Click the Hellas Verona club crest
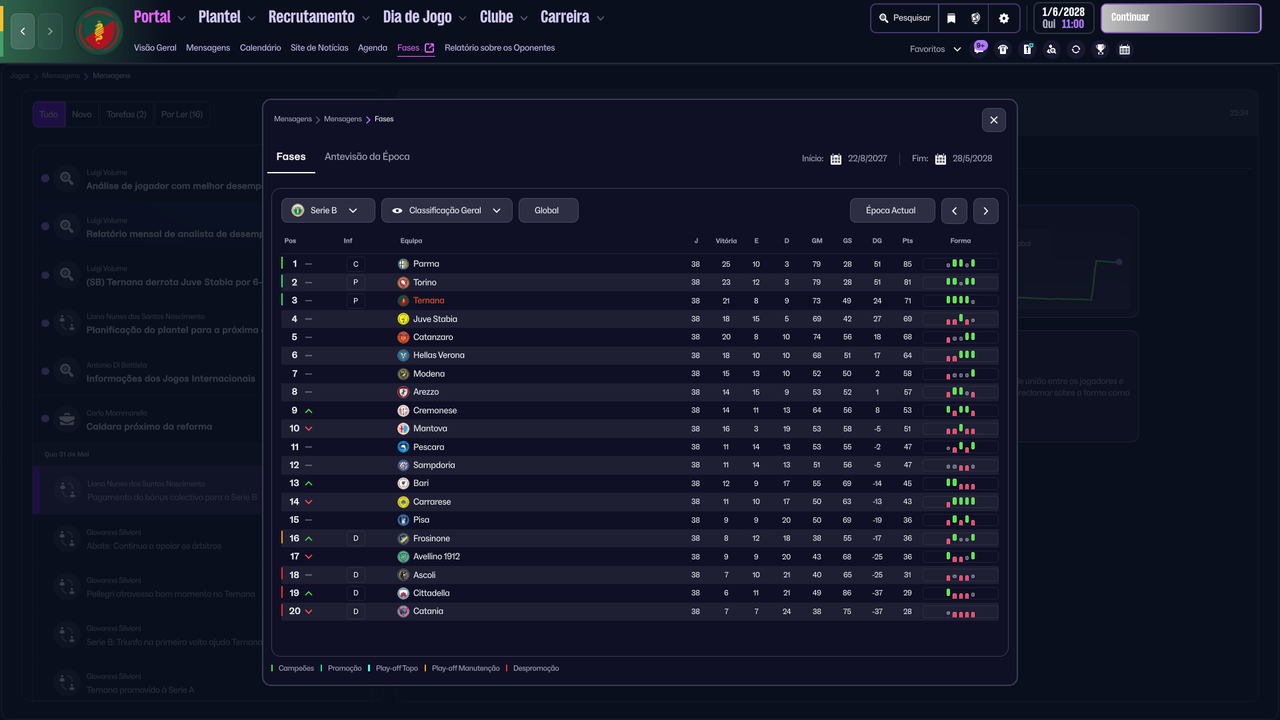 click(403, 355)
